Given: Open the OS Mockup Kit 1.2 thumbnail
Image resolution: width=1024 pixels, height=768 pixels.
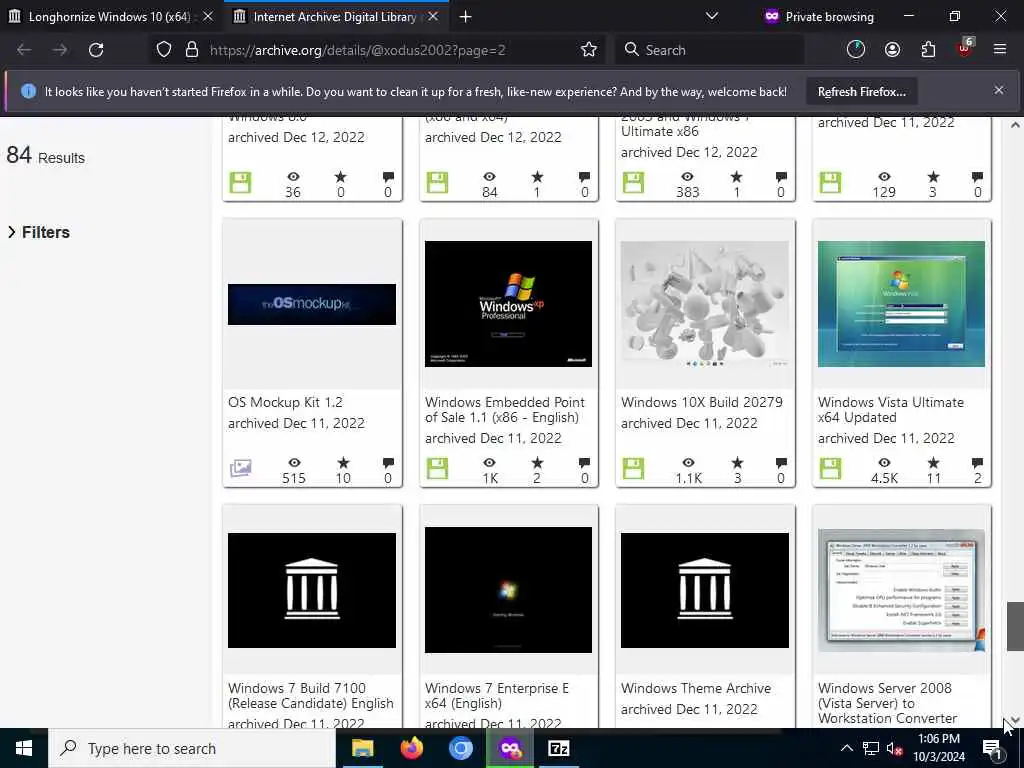Looking at the screenshot, I should click(x=312, y=304).
